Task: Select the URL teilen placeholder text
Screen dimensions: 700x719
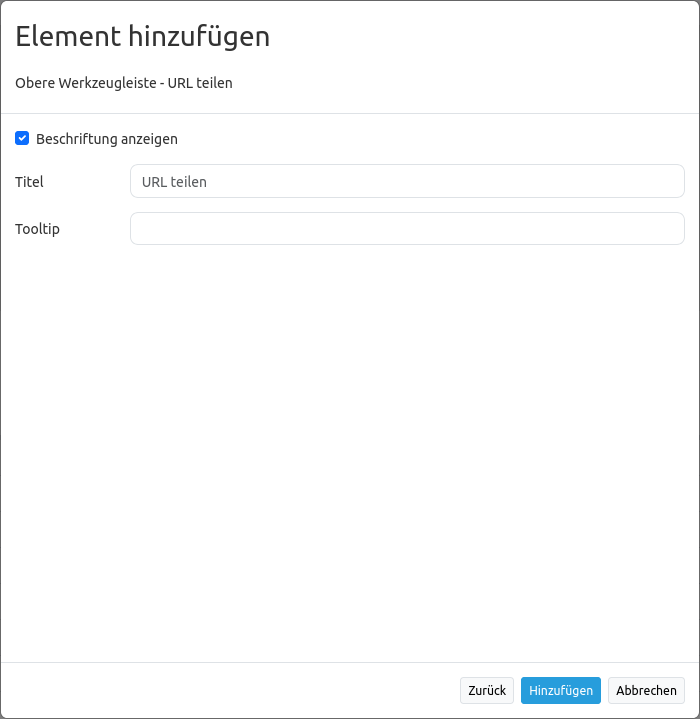Action: 175,182
